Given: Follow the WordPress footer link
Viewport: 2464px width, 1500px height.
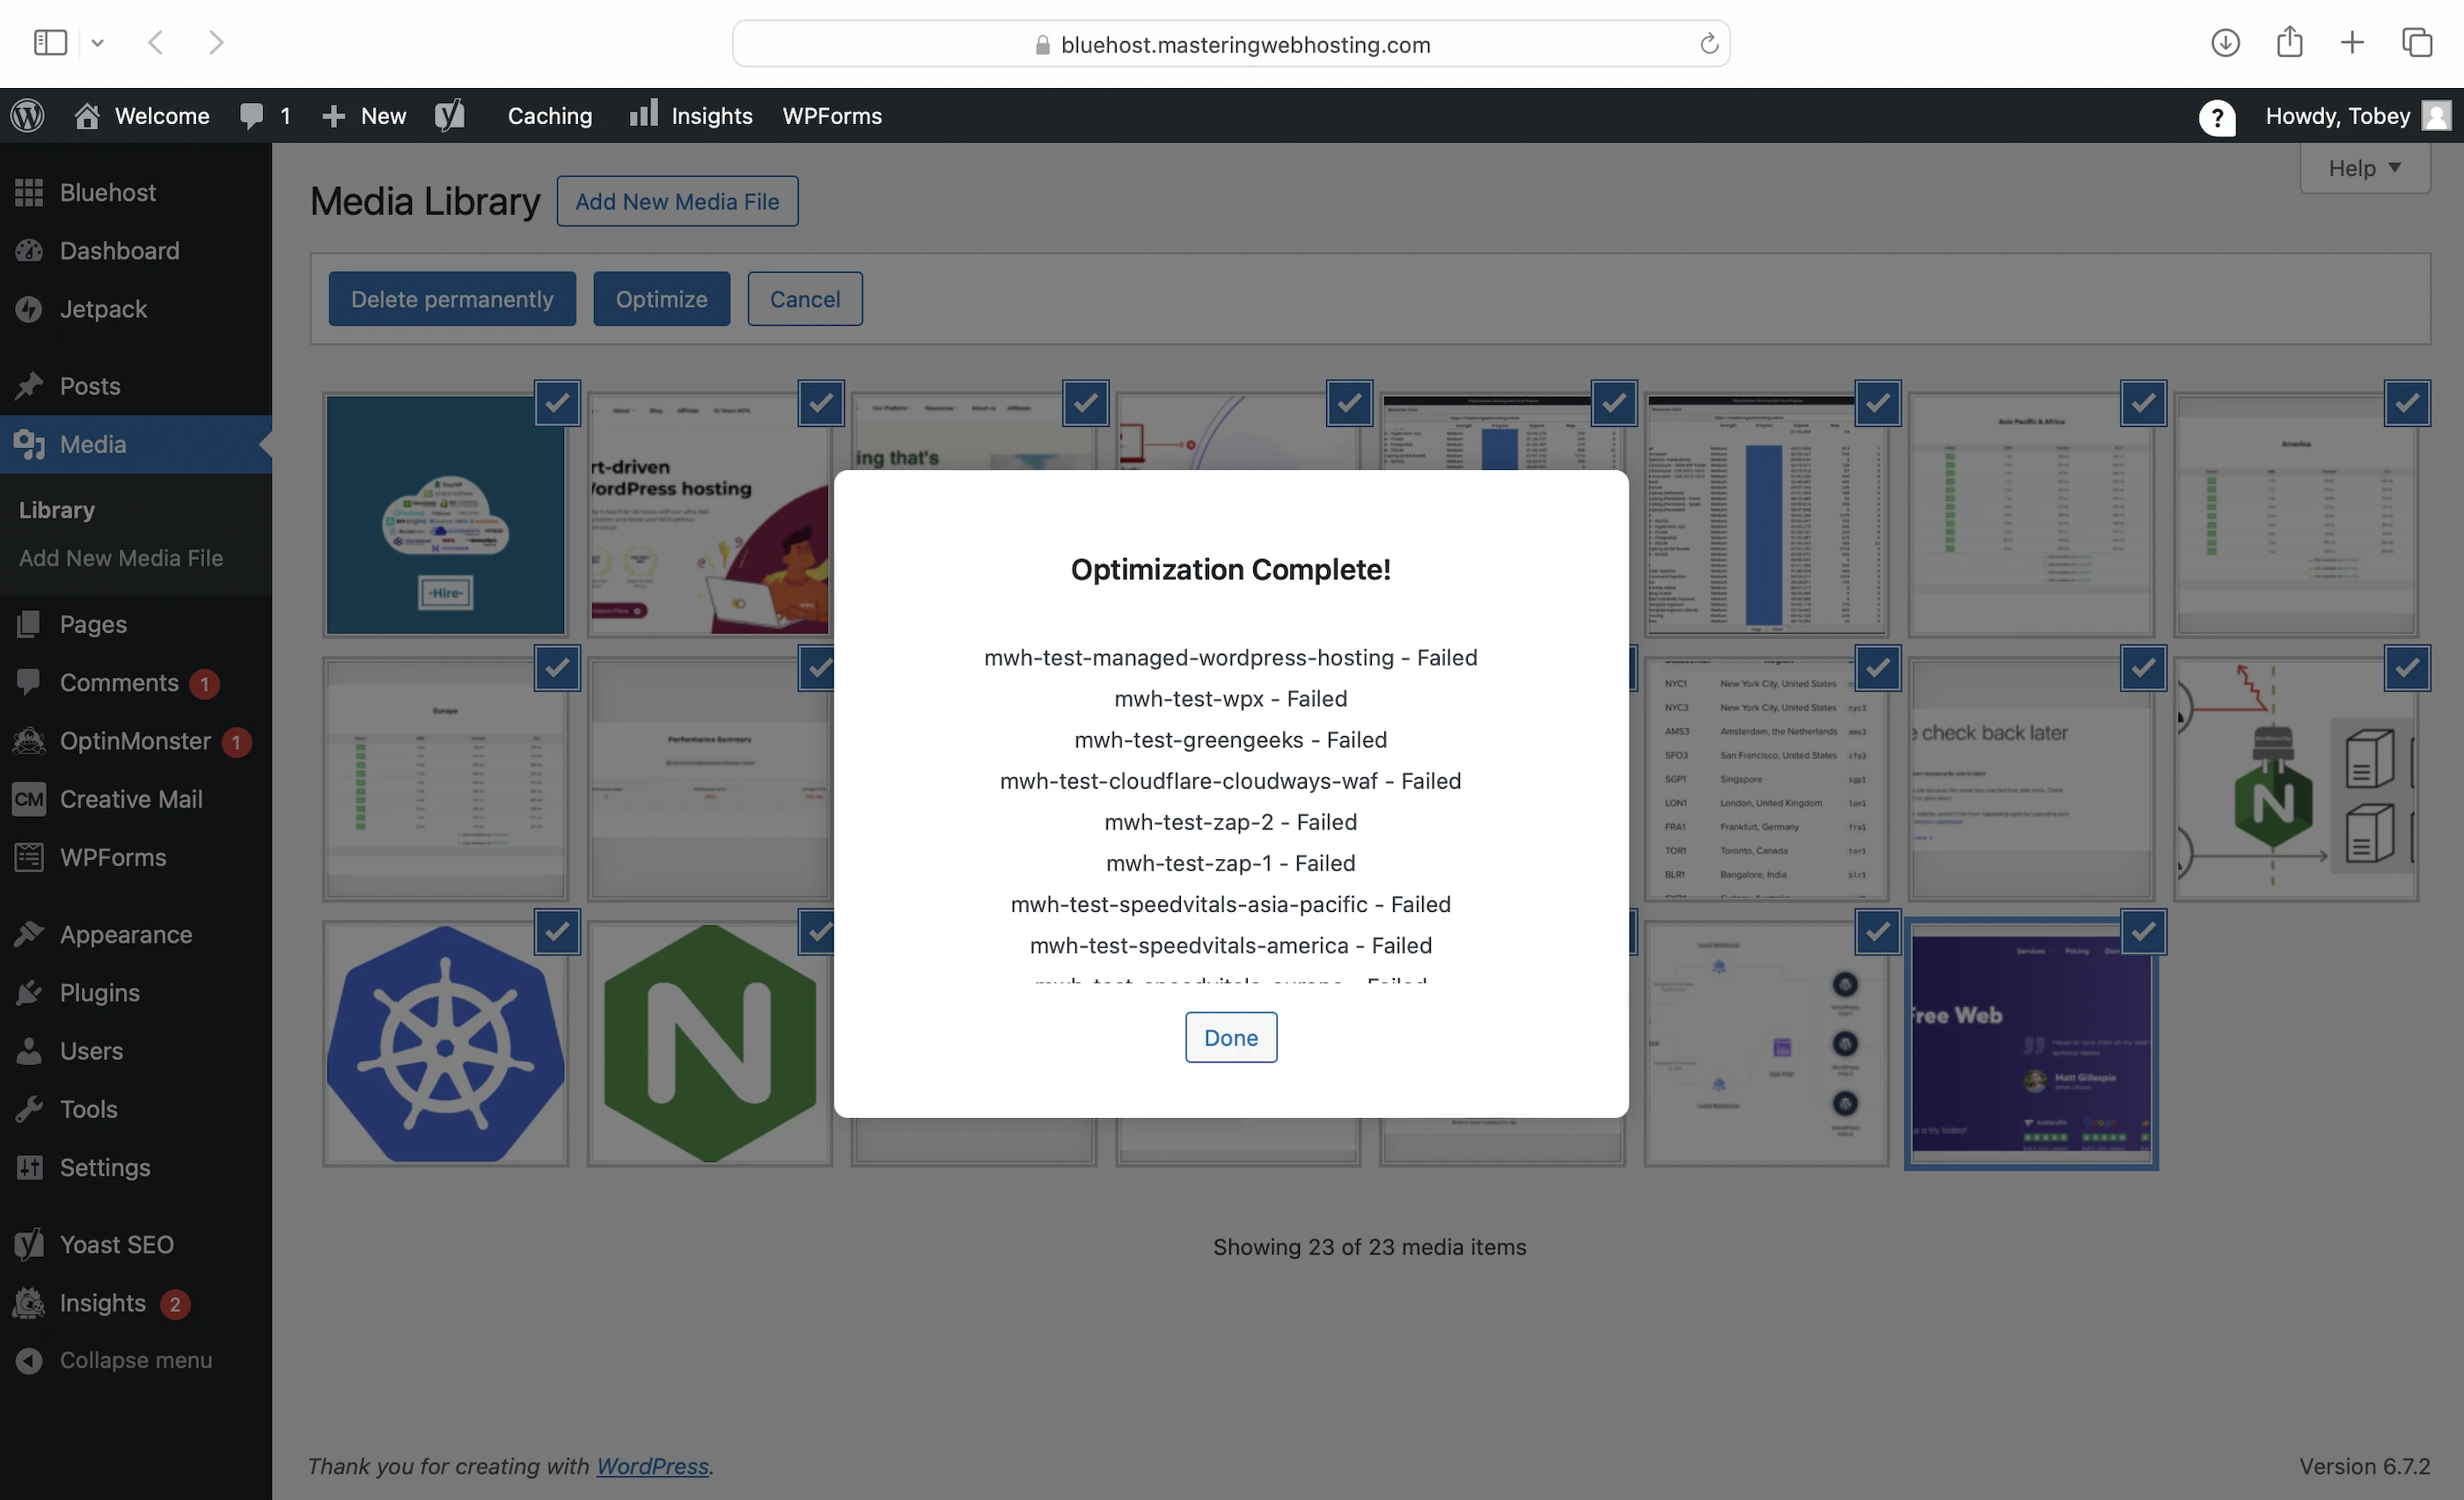Looking at the screenshot, I should tap(652, 1466).
